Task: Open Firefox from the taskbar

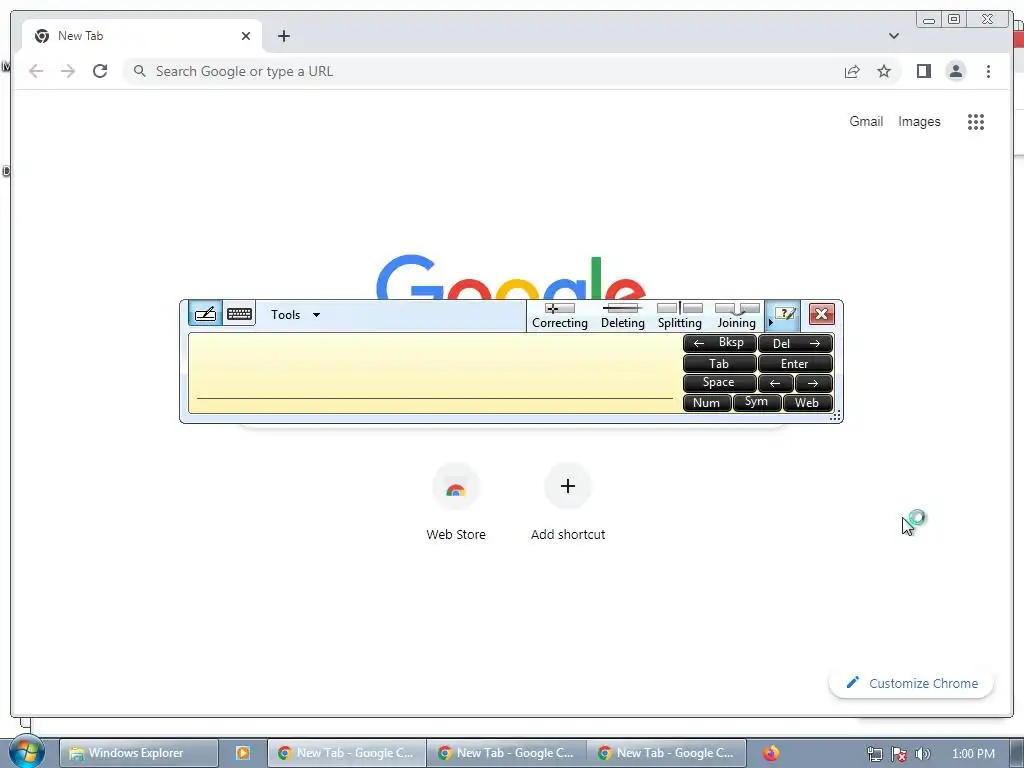Action: pos(771,753)
